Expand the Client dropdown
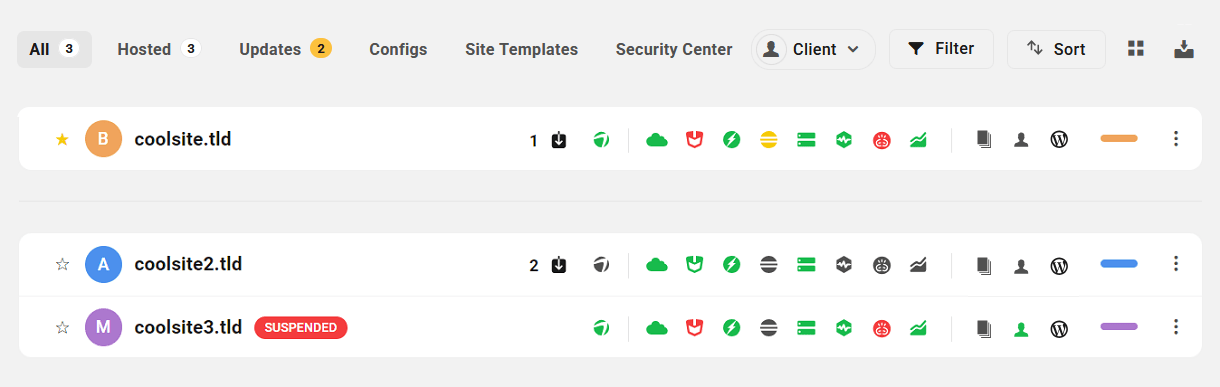Screen dimensions: 1220x387 tap(813, 49)
